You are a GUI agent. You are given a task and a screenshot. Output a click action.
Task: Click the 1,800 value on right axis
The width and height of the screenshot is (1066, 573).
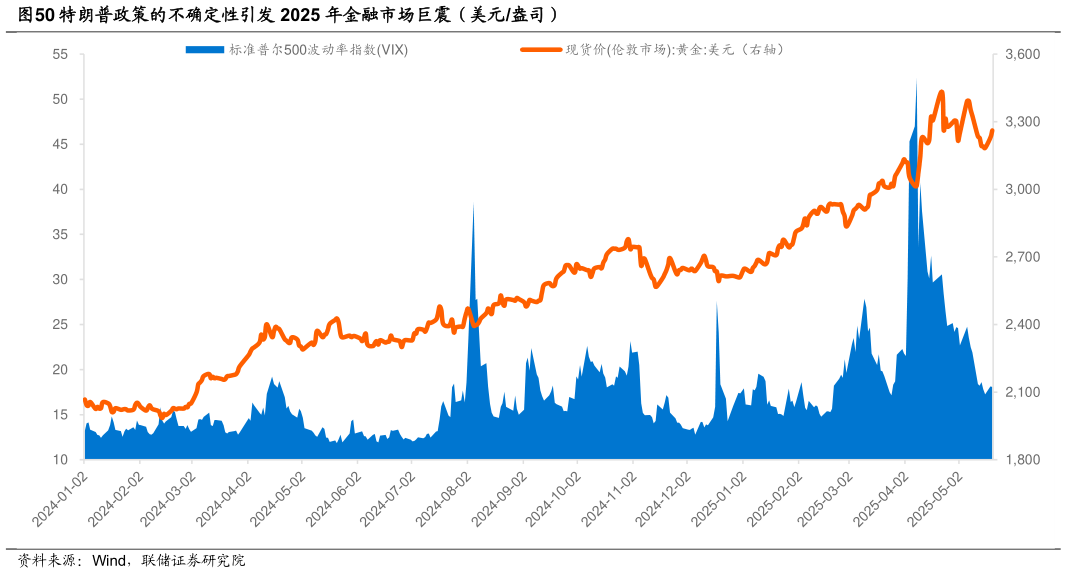1022,460
